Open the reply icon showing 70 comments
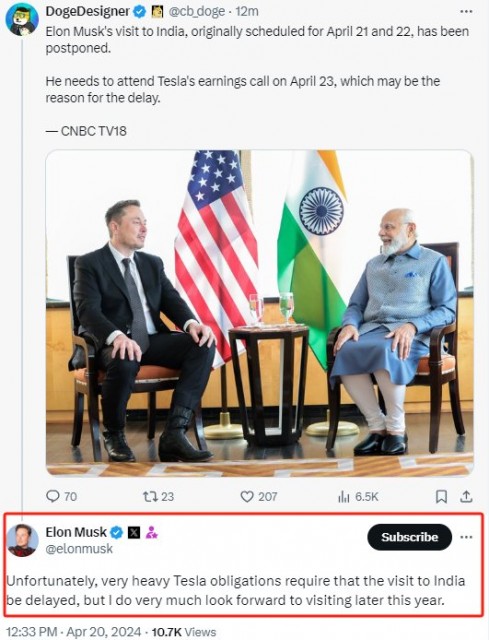 click(x=53, y=496)
